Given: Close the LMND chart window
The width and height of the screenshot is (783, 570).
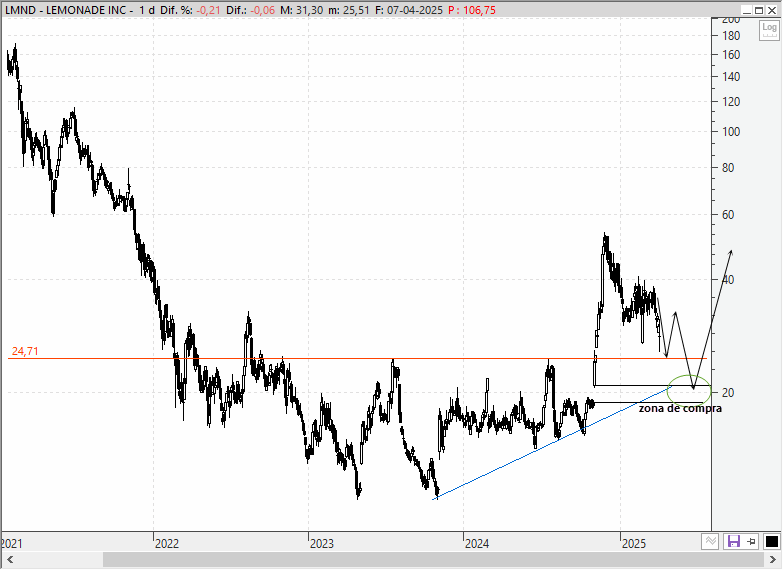Looking at the screenshot, I should (x=772, y=10).
